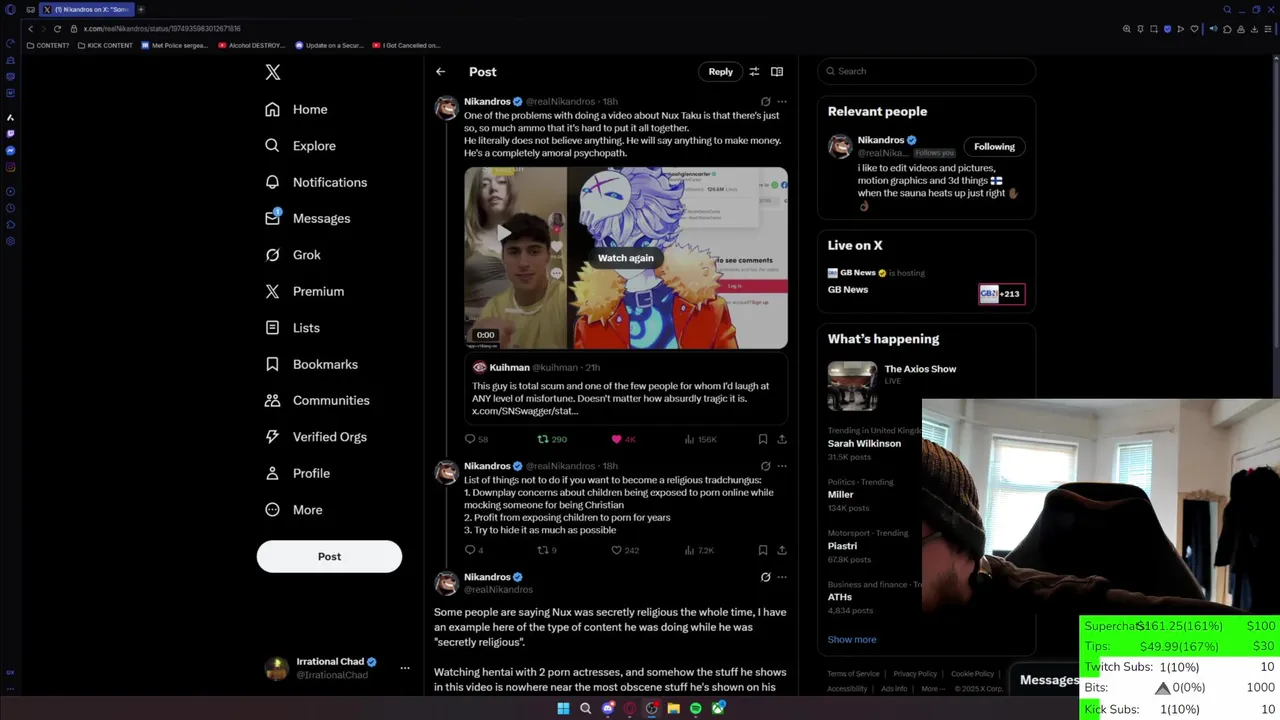Image resolution: width=1280 pixels, height=720 pixels.
Task: Open more options on tradchungus list post
Action: point(782,466)
